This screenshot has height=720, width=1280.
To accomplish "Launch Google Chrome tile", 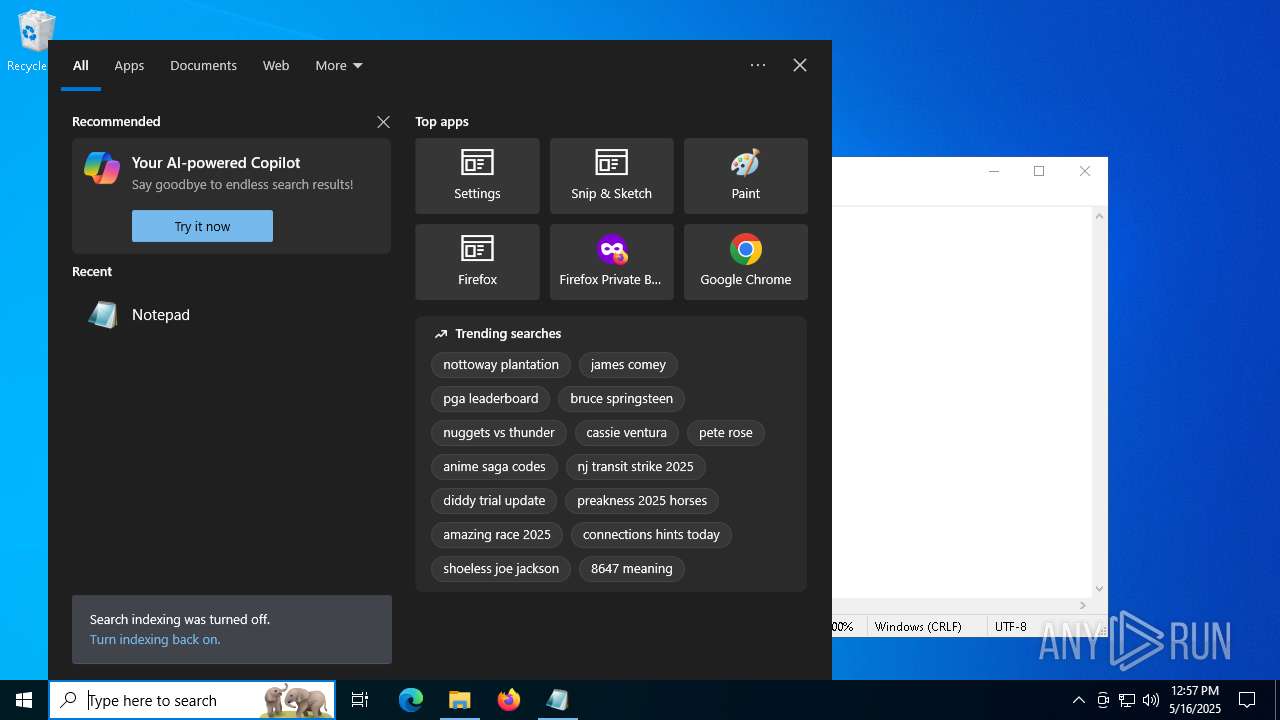I will [745, 262].
